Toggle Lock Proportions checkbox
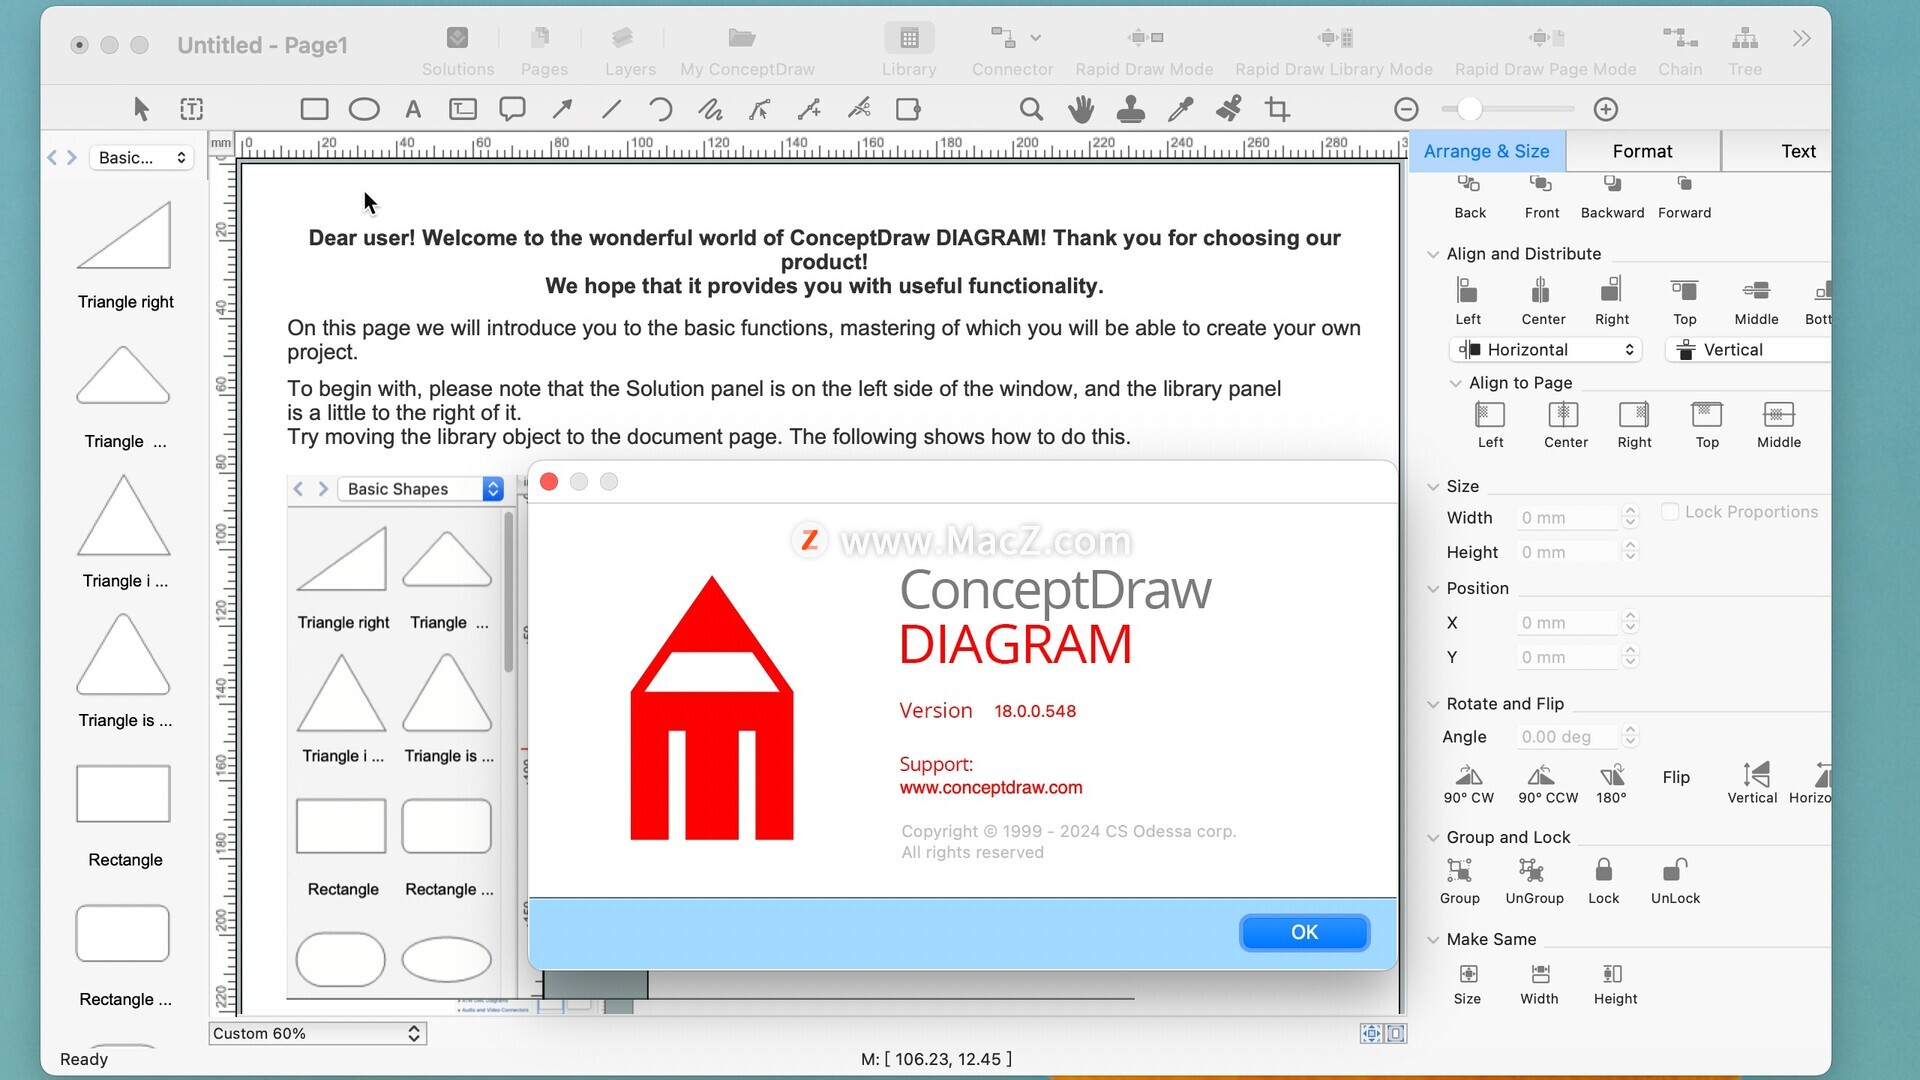Screen dimensions: 1920x1080 coord(1669,511)
